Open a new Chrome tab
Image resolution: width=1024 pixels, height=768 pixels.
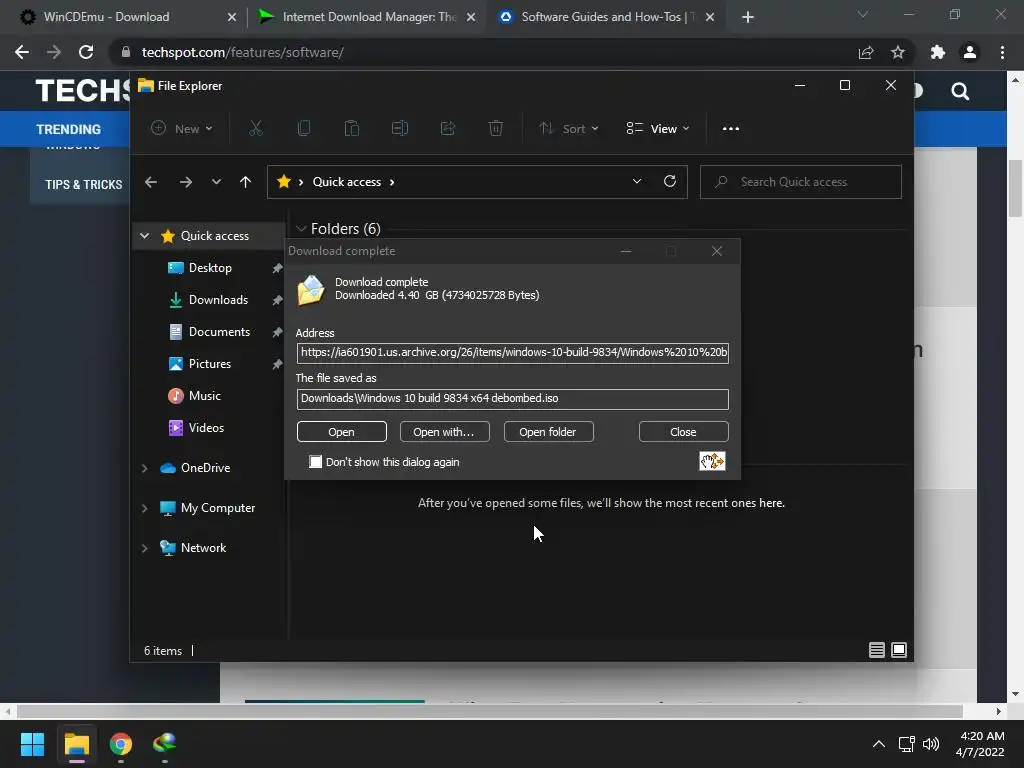[x=748, y=17]
